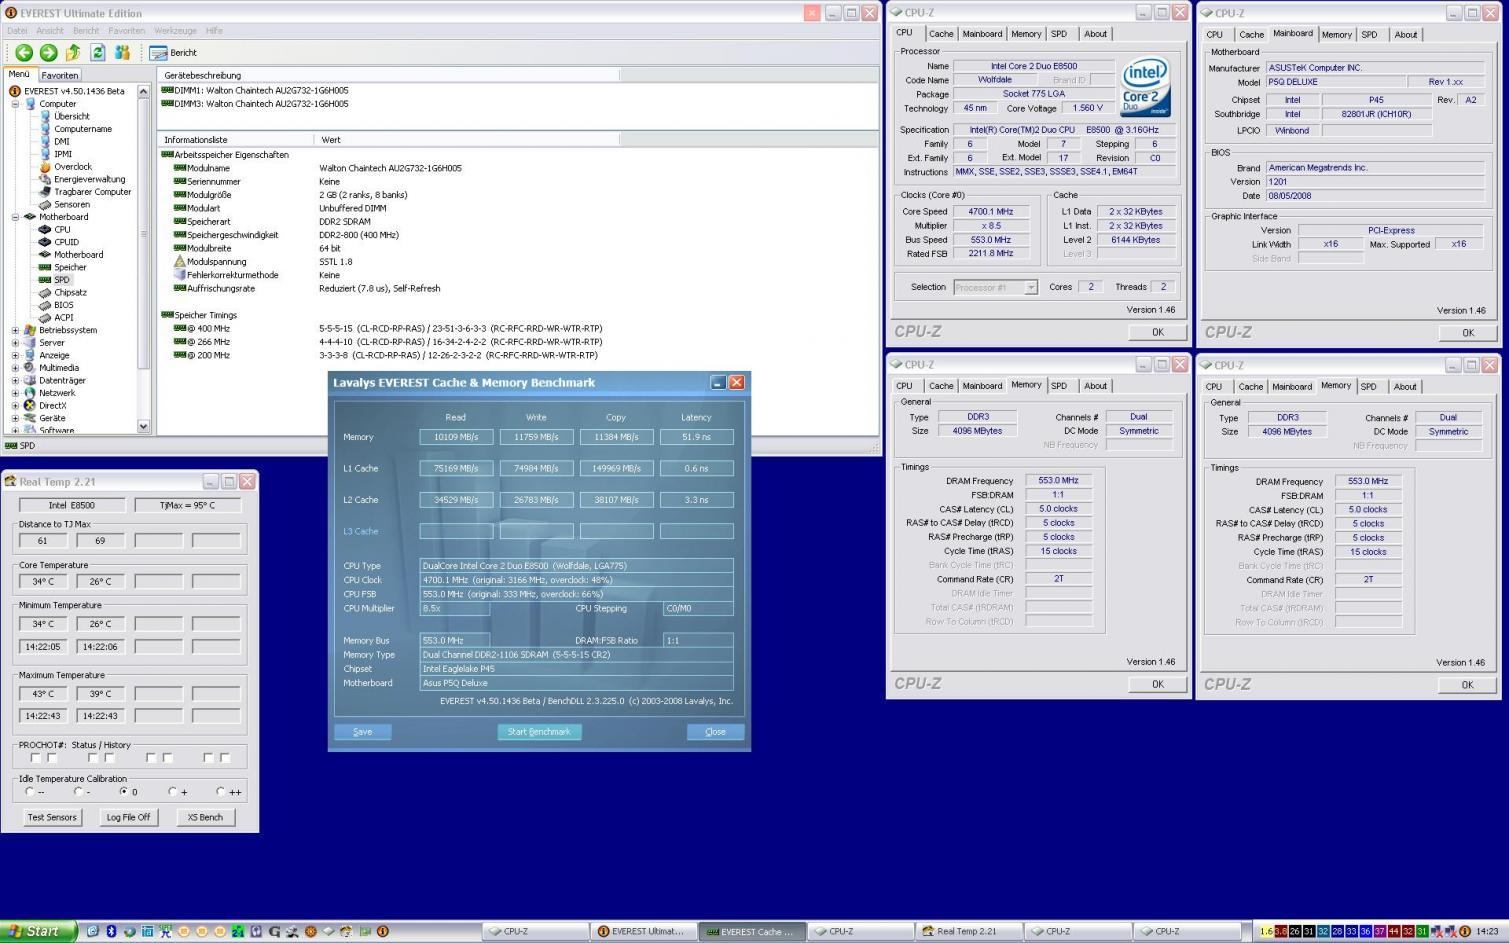The width and height of the screenshot is (1509, 943).
Task: Switch to Real Temp 2.21 taskbar button
Action: (x=967, y=931)
